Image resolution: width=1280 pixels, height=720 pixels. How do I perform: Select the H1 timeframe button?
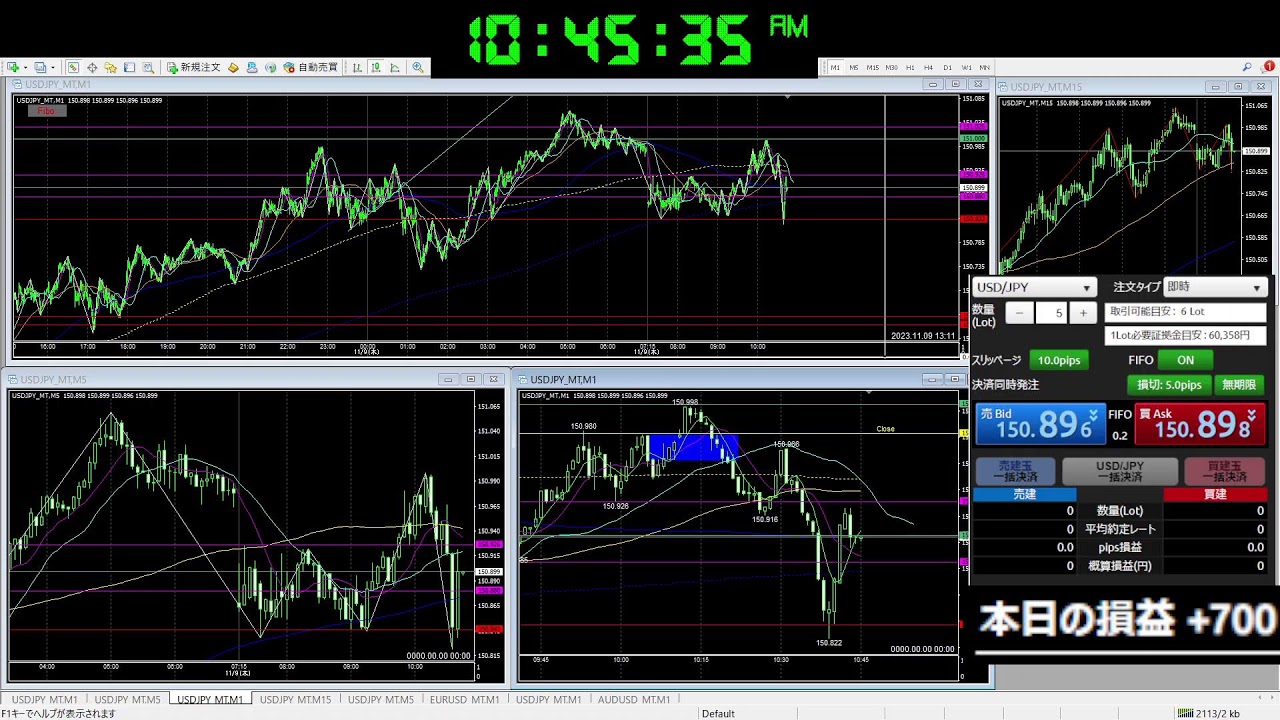910,67
